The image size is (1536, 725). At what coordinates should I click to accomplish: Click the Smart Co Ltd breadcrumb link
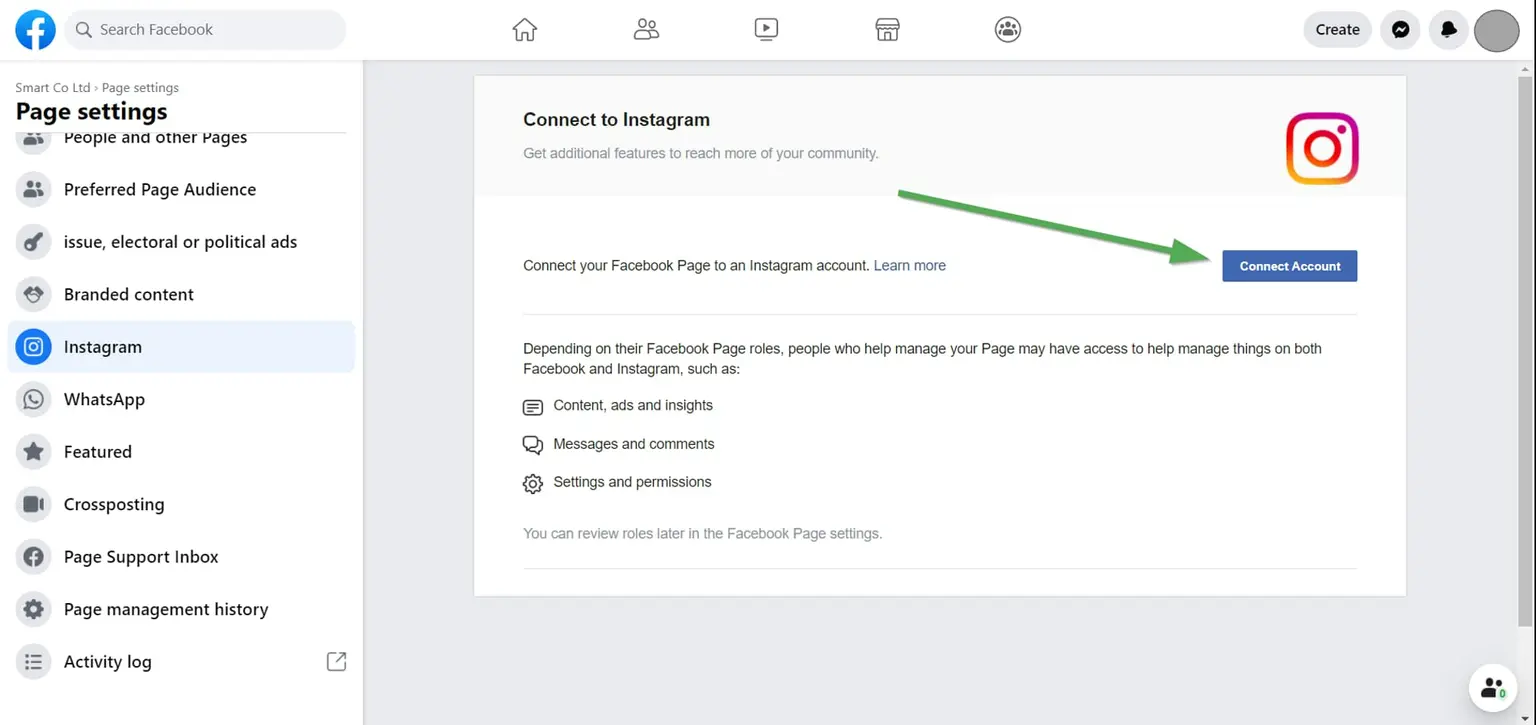point(52,88)
